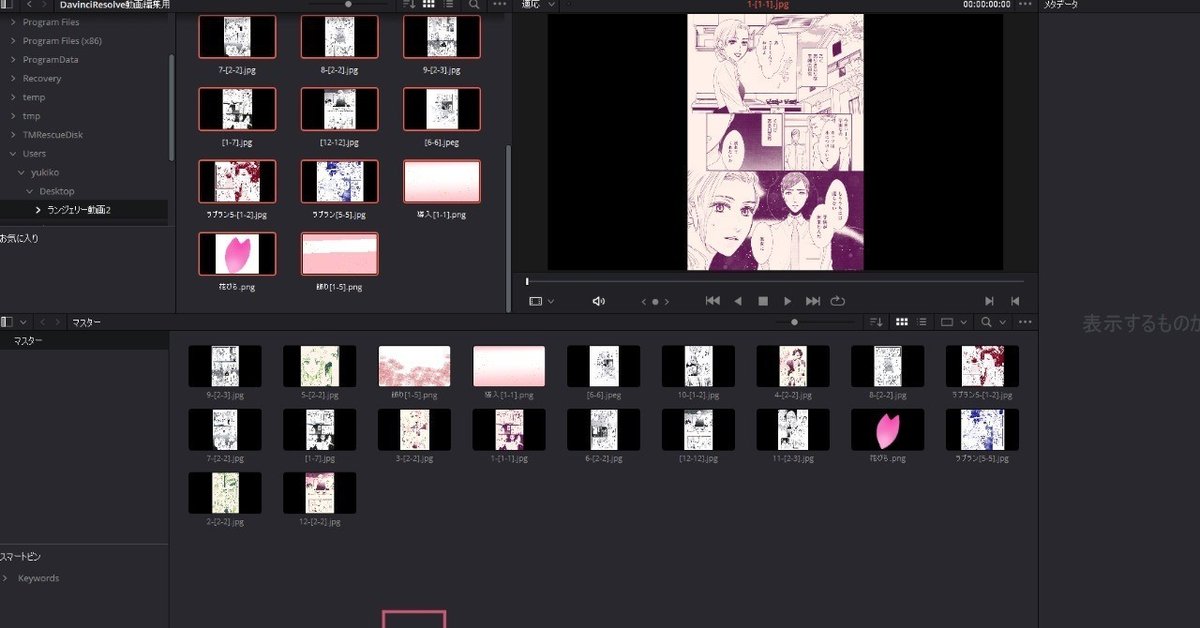Play the clip in reverse
Image resolution: width=1200 pixels, height=628 pixels.
738,301
